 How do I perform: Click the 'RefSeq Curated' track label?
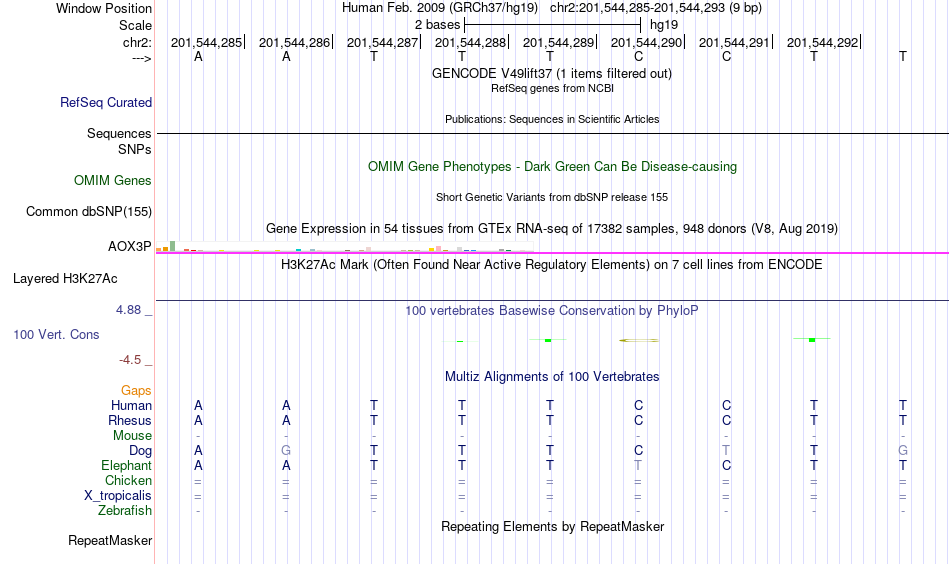click(106, 102)
